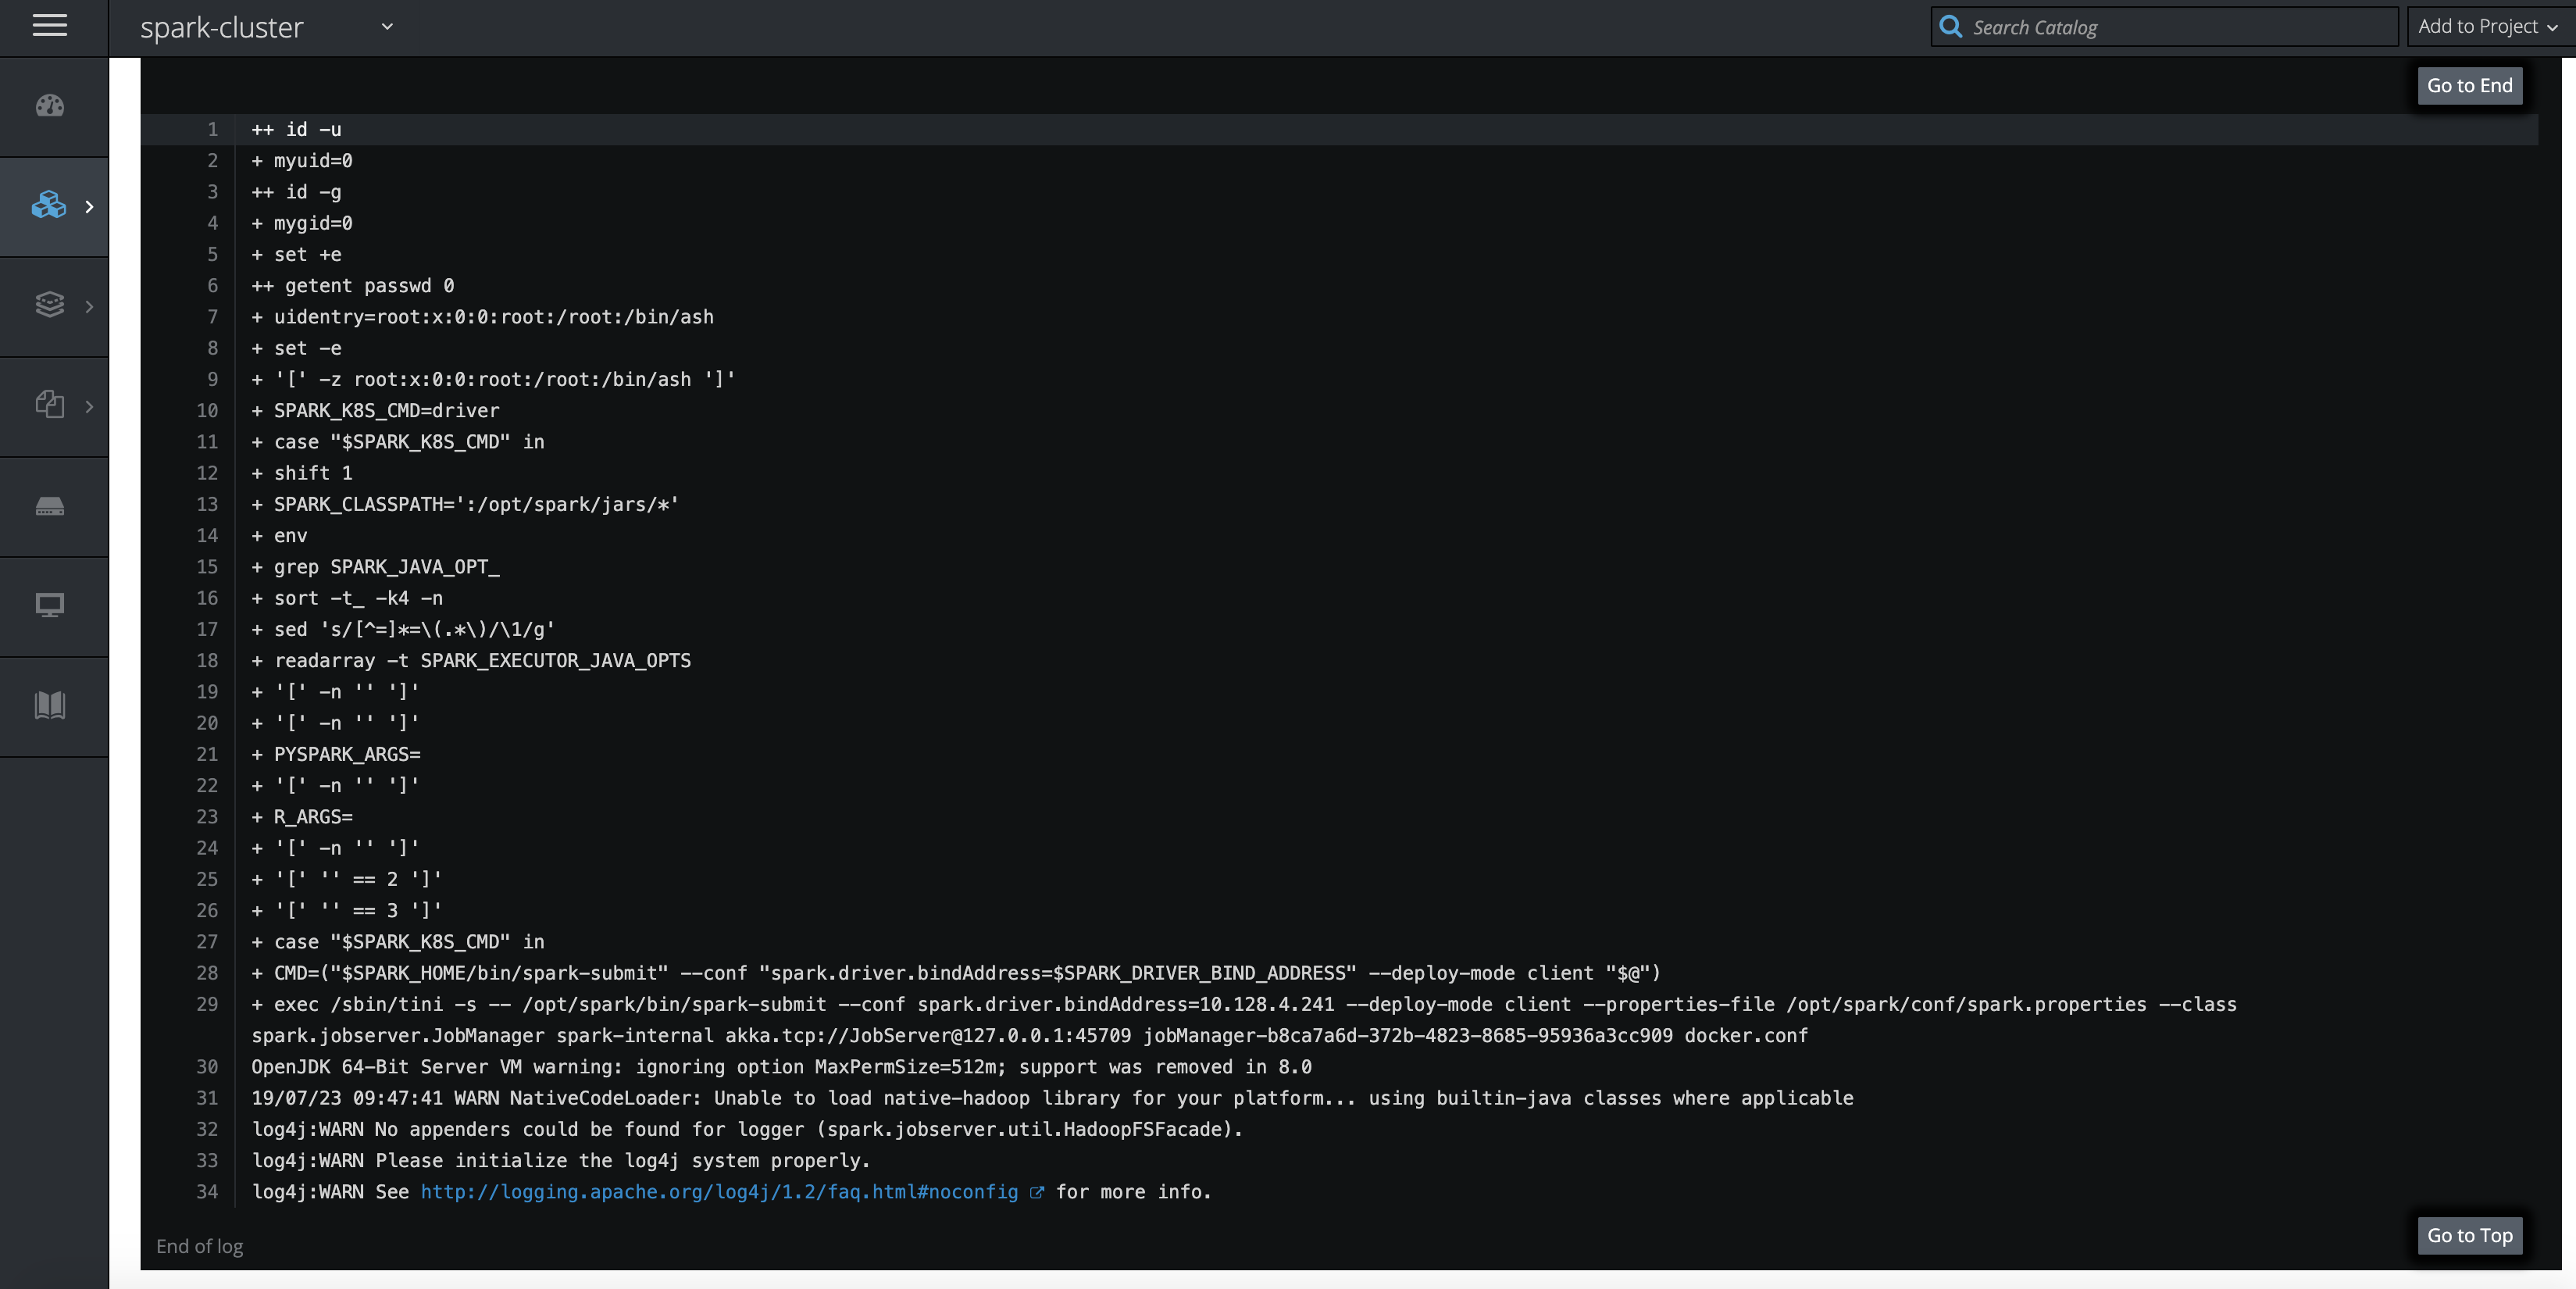The image size is (2576, 1289).
Task: Open the documentation book icon
Action: (49, 706)
